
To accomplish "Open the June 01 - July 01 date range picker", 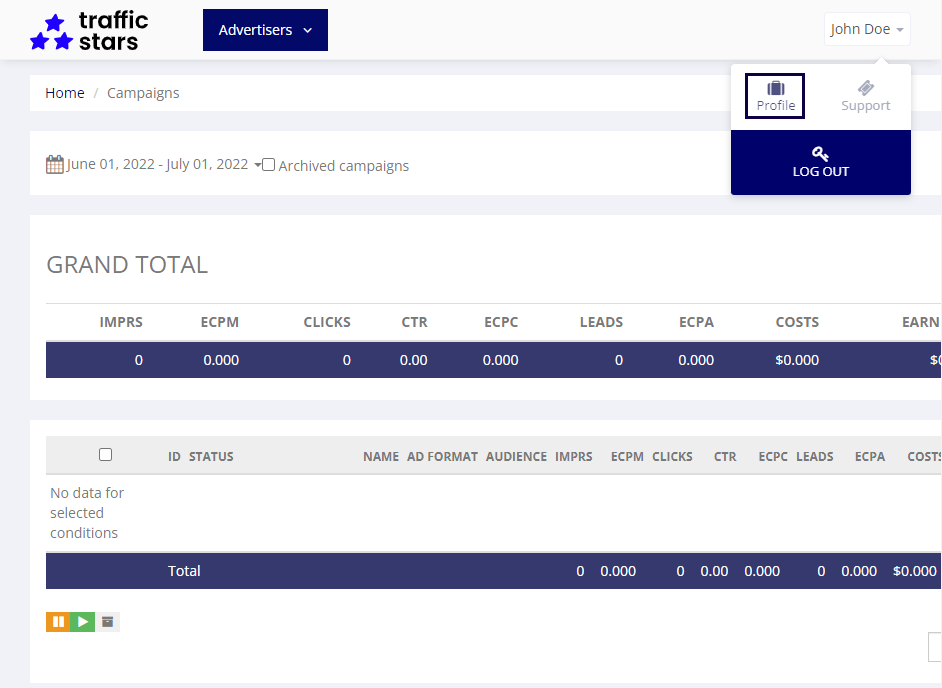I will [x=158, y=165].
